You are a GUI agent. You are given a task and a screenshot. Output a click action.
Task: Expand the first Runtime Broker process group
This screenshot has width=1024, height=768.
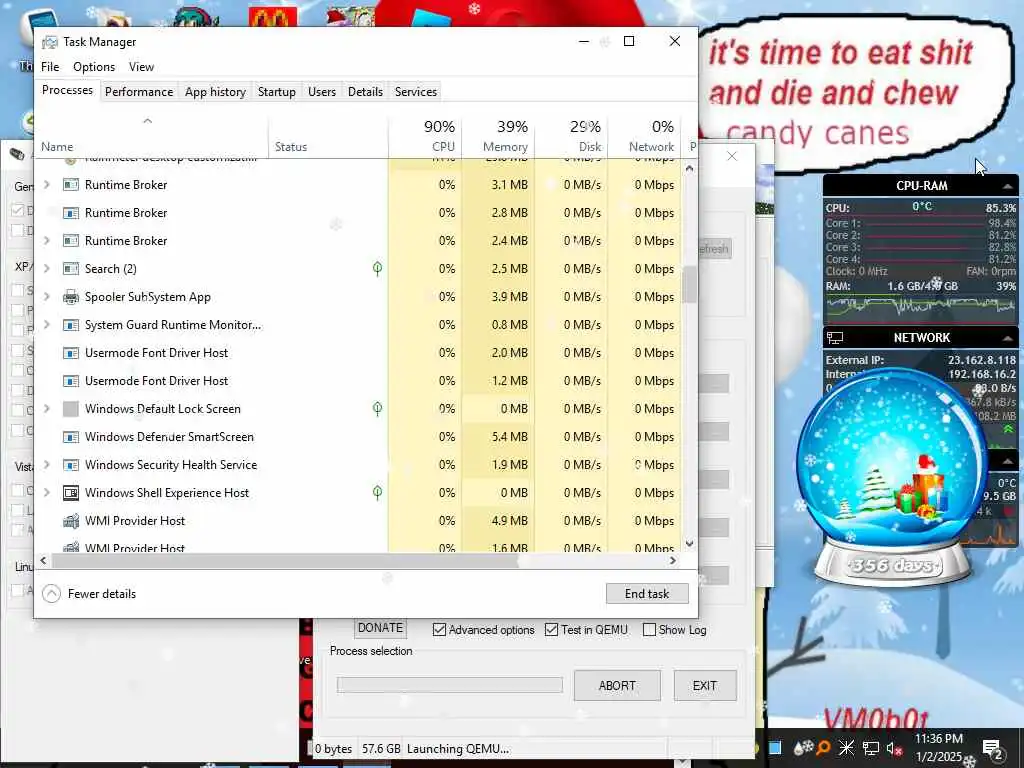click(x=46, y=185)
